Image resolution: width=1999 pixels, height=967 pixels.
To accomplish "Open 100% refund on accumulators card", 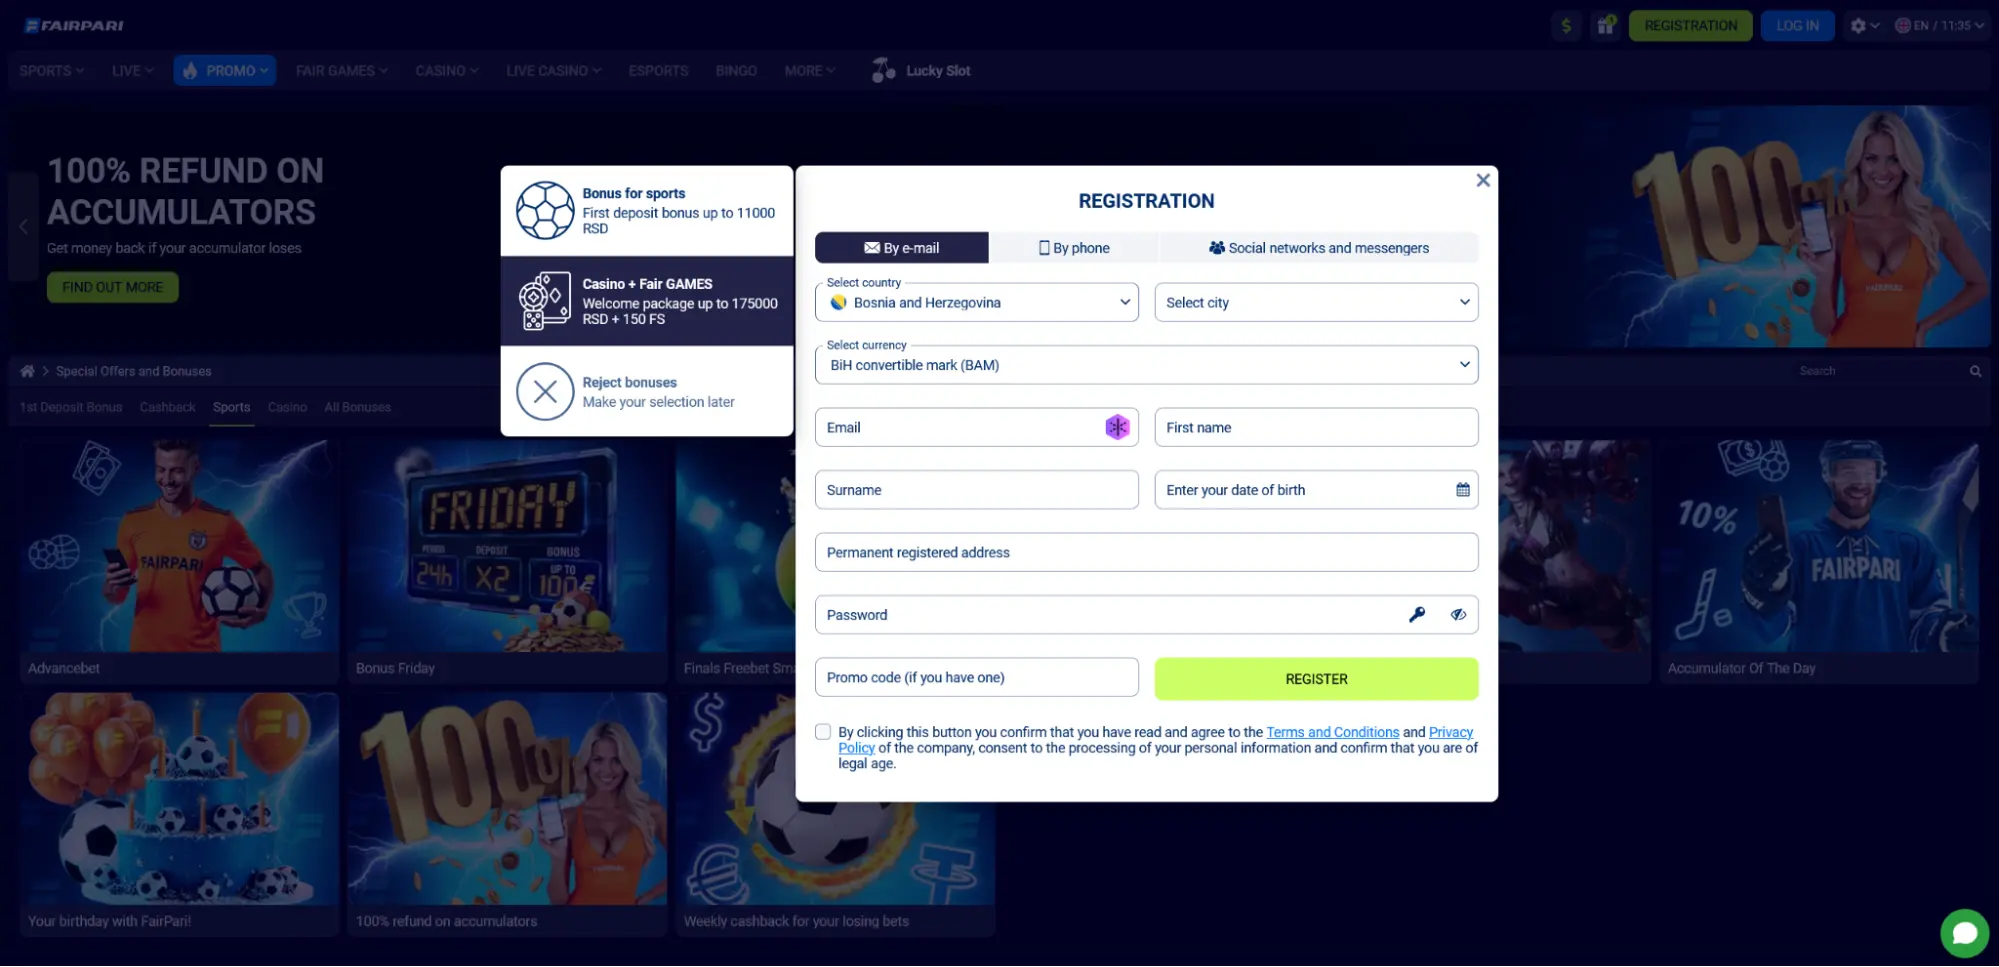I will pyautogui.click(x=507, y=815).
